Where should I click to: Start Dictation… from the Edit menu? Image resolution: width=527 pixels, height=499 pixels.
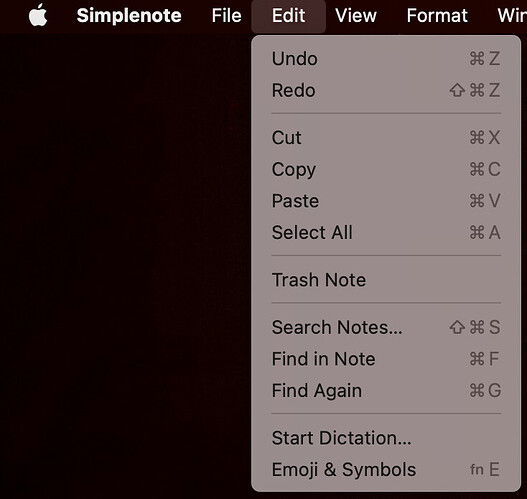click(386, 438)
